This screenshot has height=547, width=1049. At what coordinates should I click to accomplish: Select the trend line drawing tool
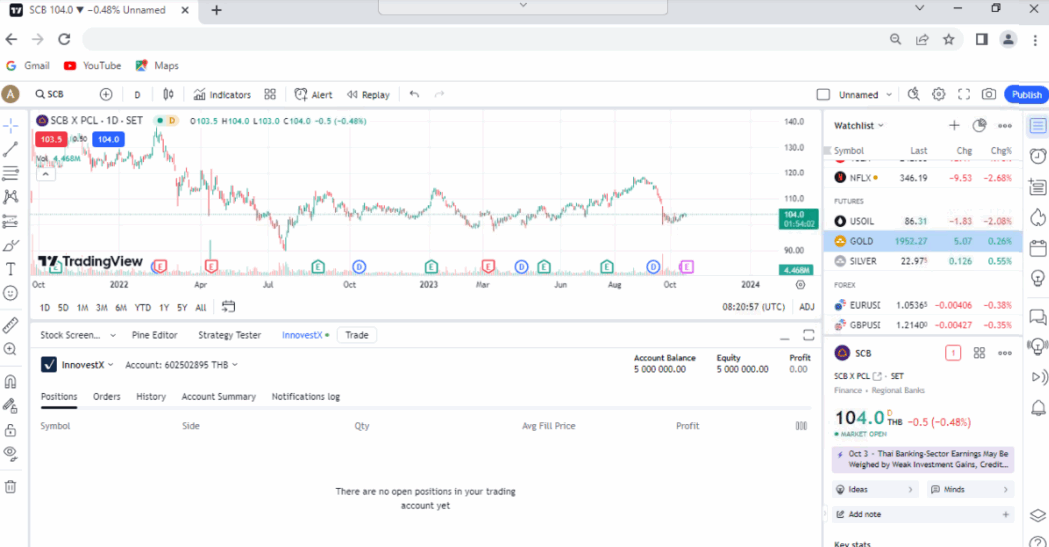[x=10, y=149]
